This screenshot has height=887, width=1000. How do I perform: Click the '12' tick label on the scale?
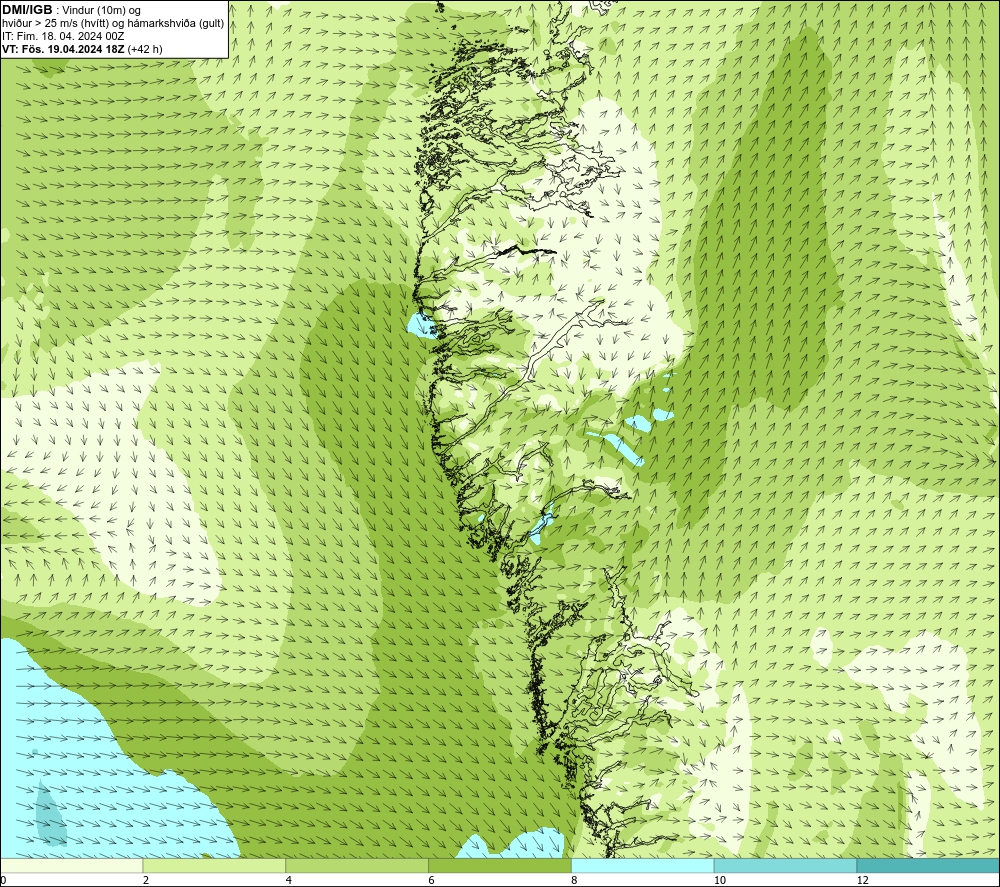point(862,880)
